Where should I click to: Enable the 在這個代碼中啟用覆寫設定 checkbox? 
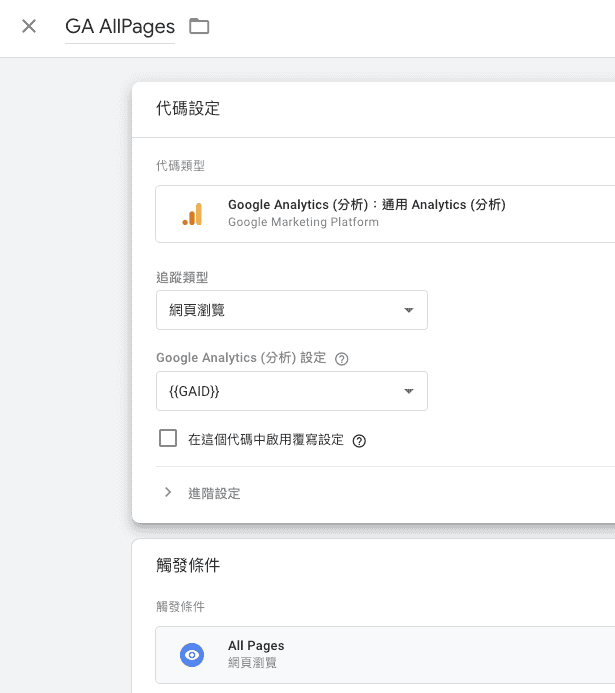click(x=168, y=439)
